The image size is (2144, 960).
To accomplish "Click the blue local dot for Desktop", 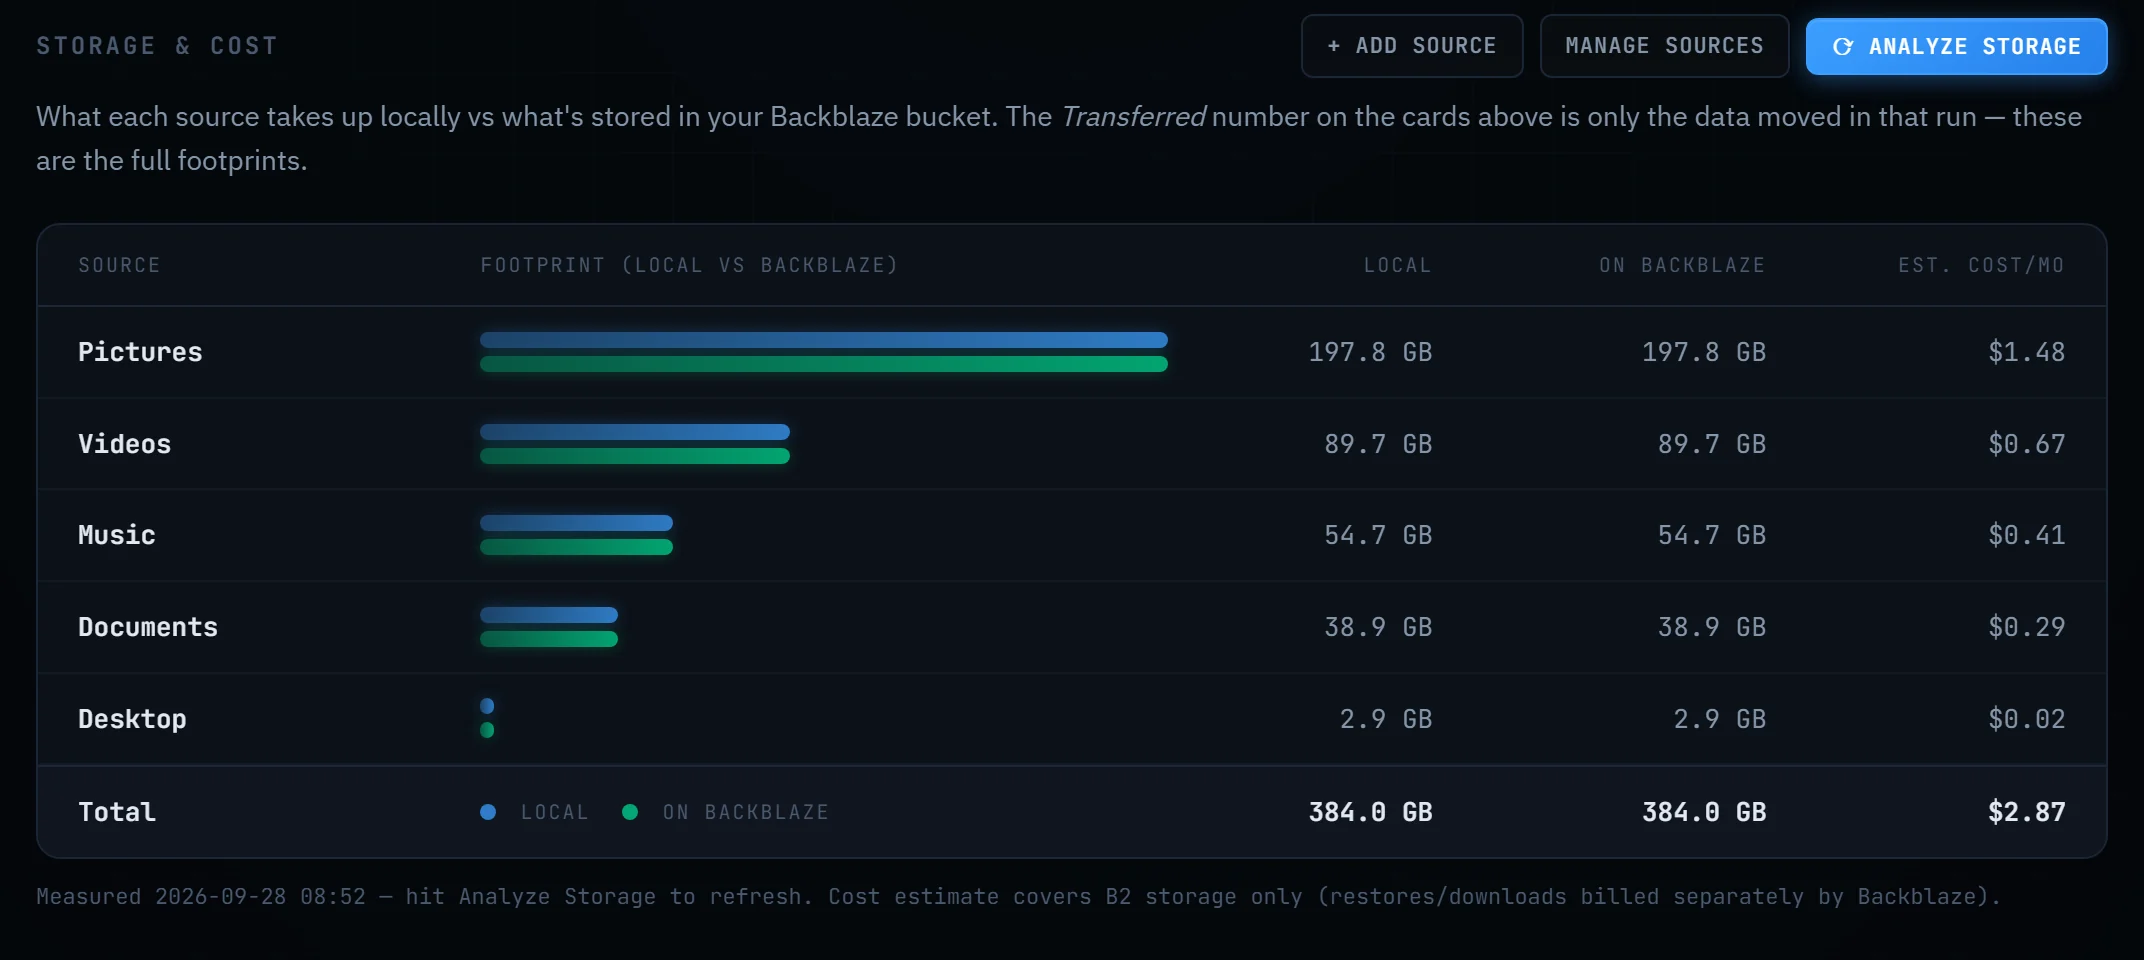I will click(x=487, y=706).
